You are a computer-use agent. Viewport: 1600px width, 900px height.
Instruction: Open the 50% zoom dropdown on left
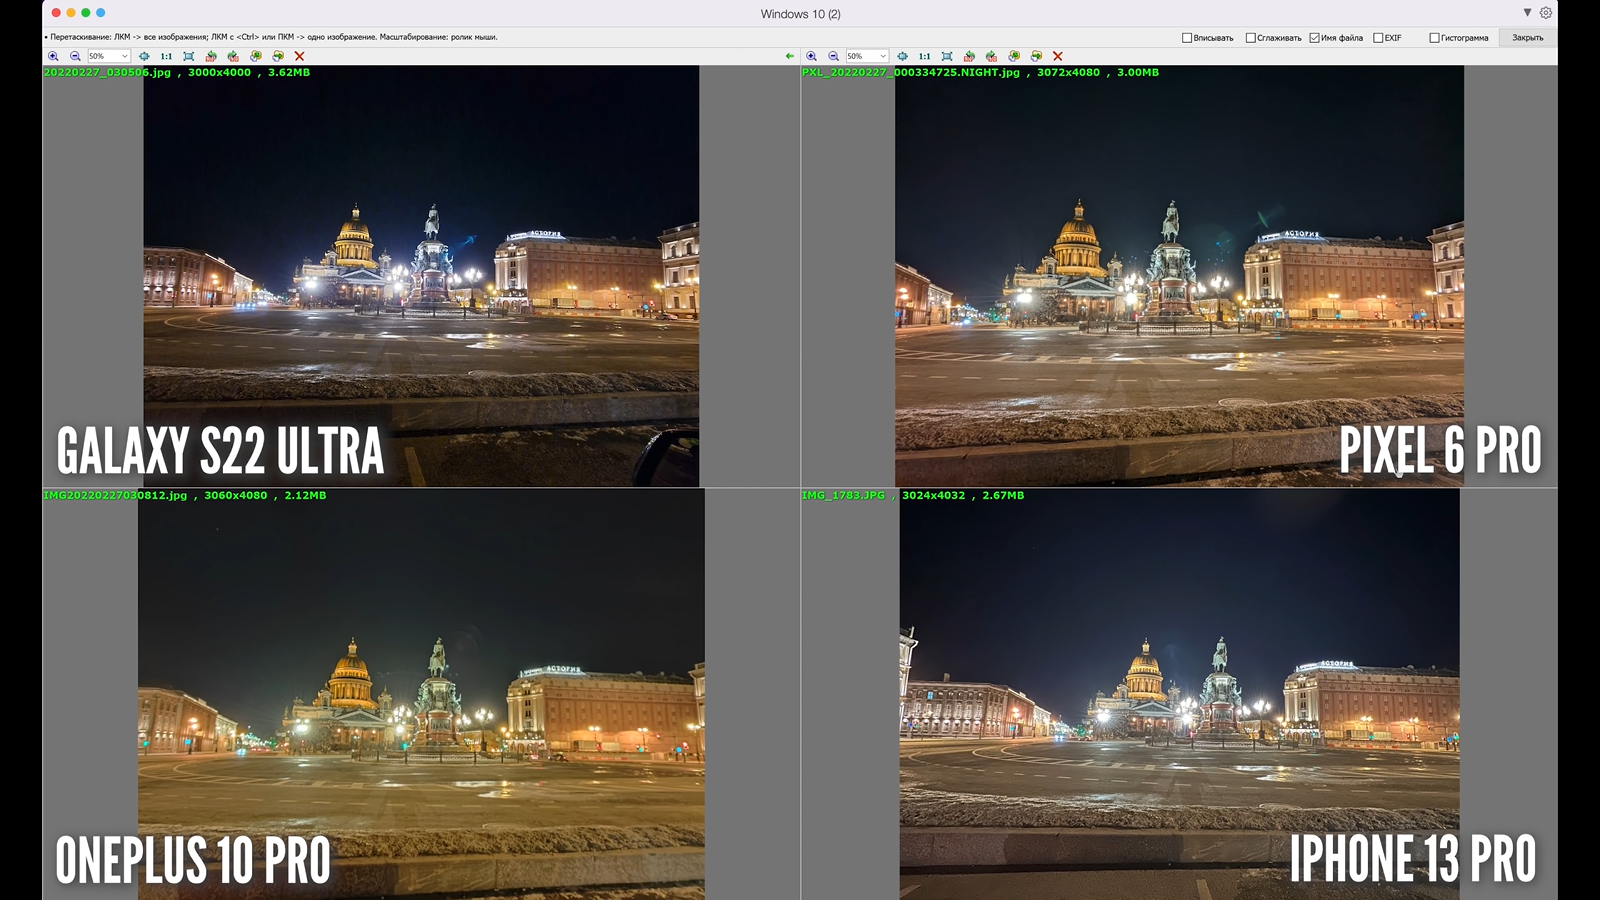pos(109,56)
